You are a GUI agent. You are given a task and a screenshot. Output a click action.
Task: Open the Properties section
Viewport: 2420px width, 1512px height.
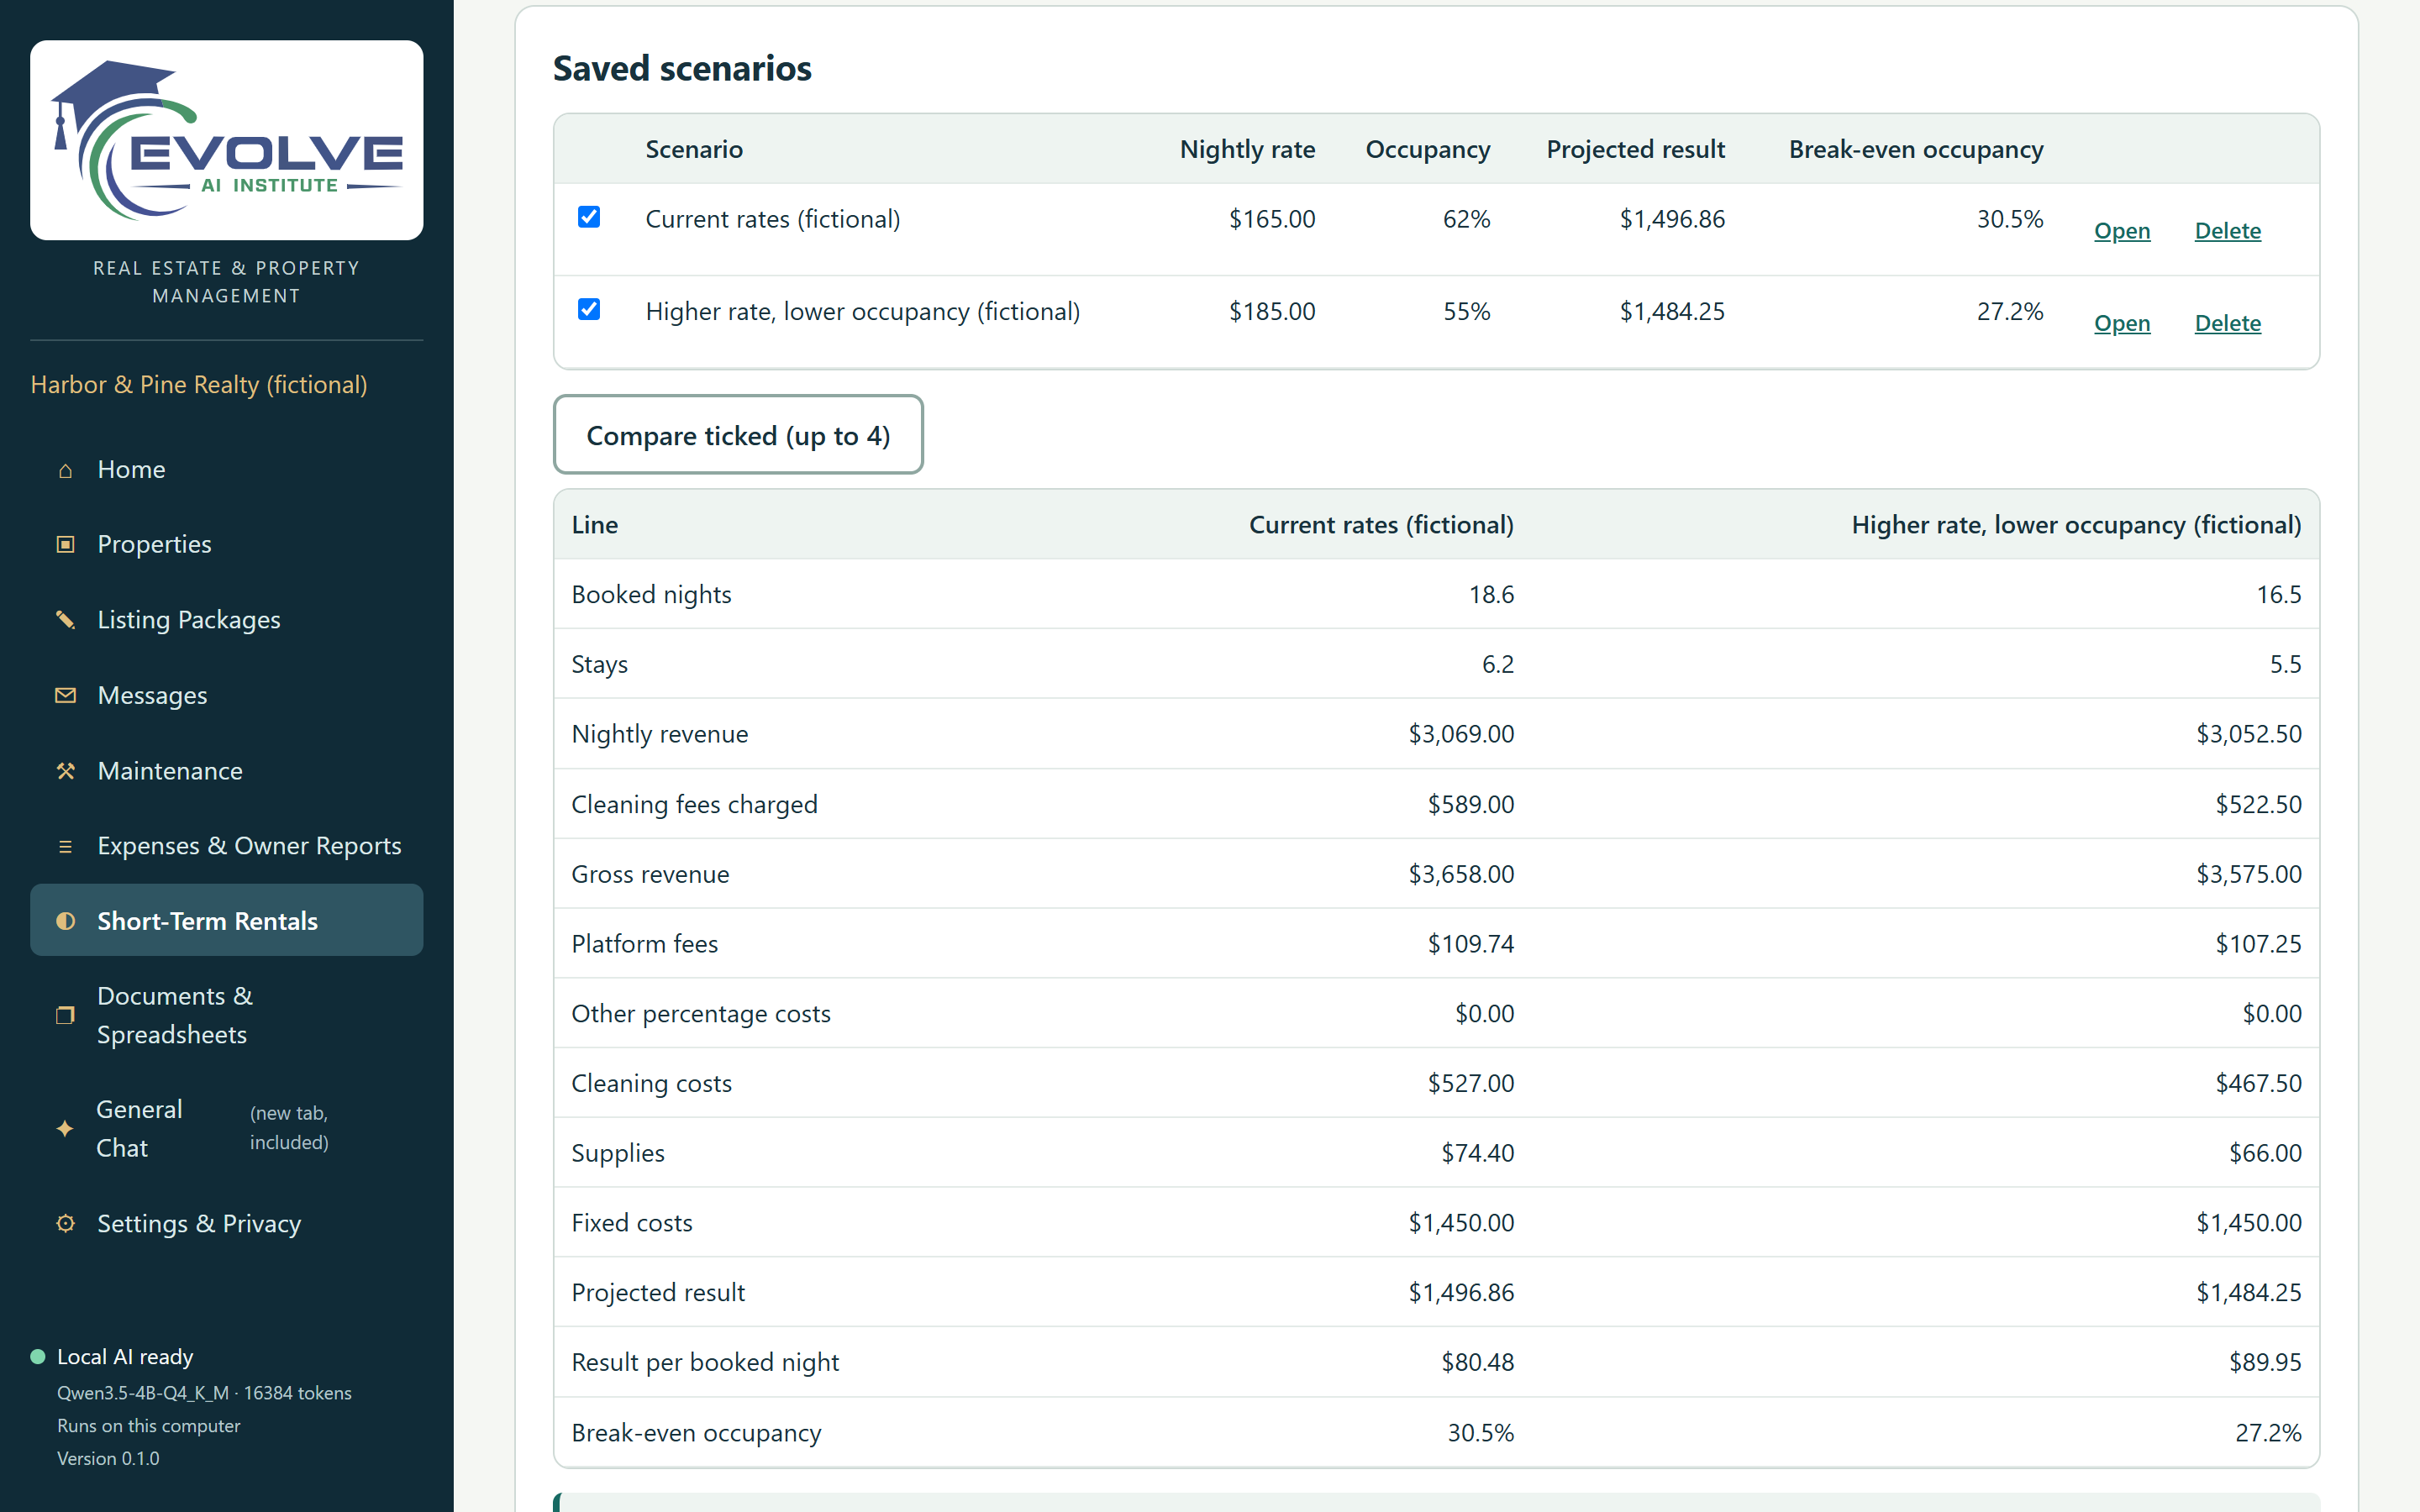[x=227, y=545]
